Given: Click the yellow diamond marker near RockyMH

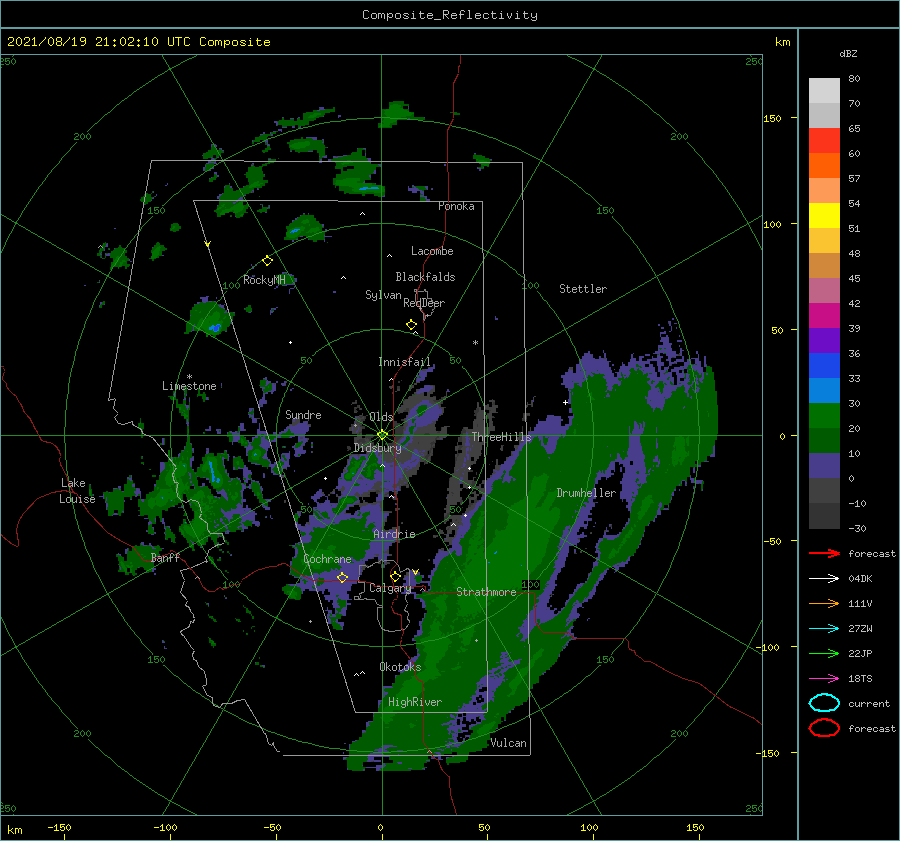Looking at the screenshot, I should click(x=267, y=261).
